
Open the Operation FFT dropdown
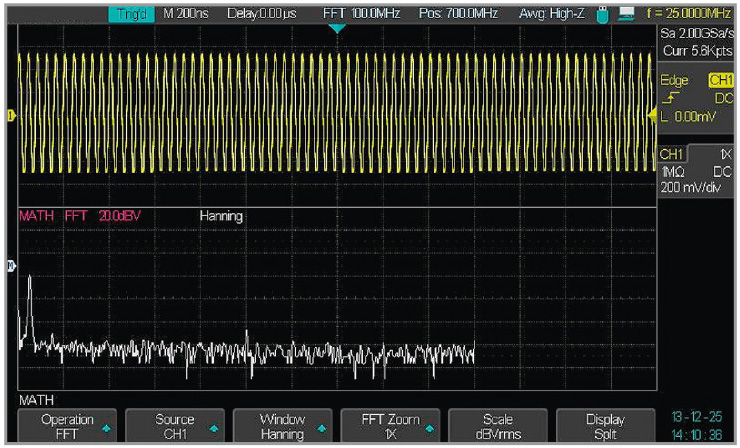tap(68, 427)
